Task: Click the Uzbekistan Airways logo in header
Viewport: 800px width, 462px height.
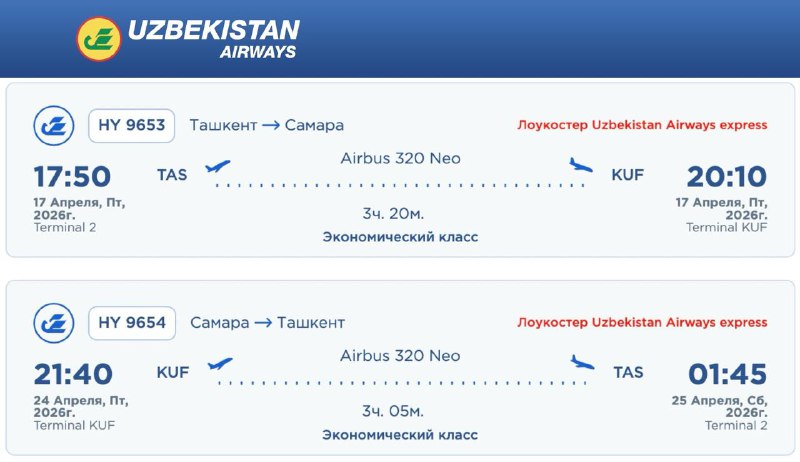Action: [x=187, y=38]
